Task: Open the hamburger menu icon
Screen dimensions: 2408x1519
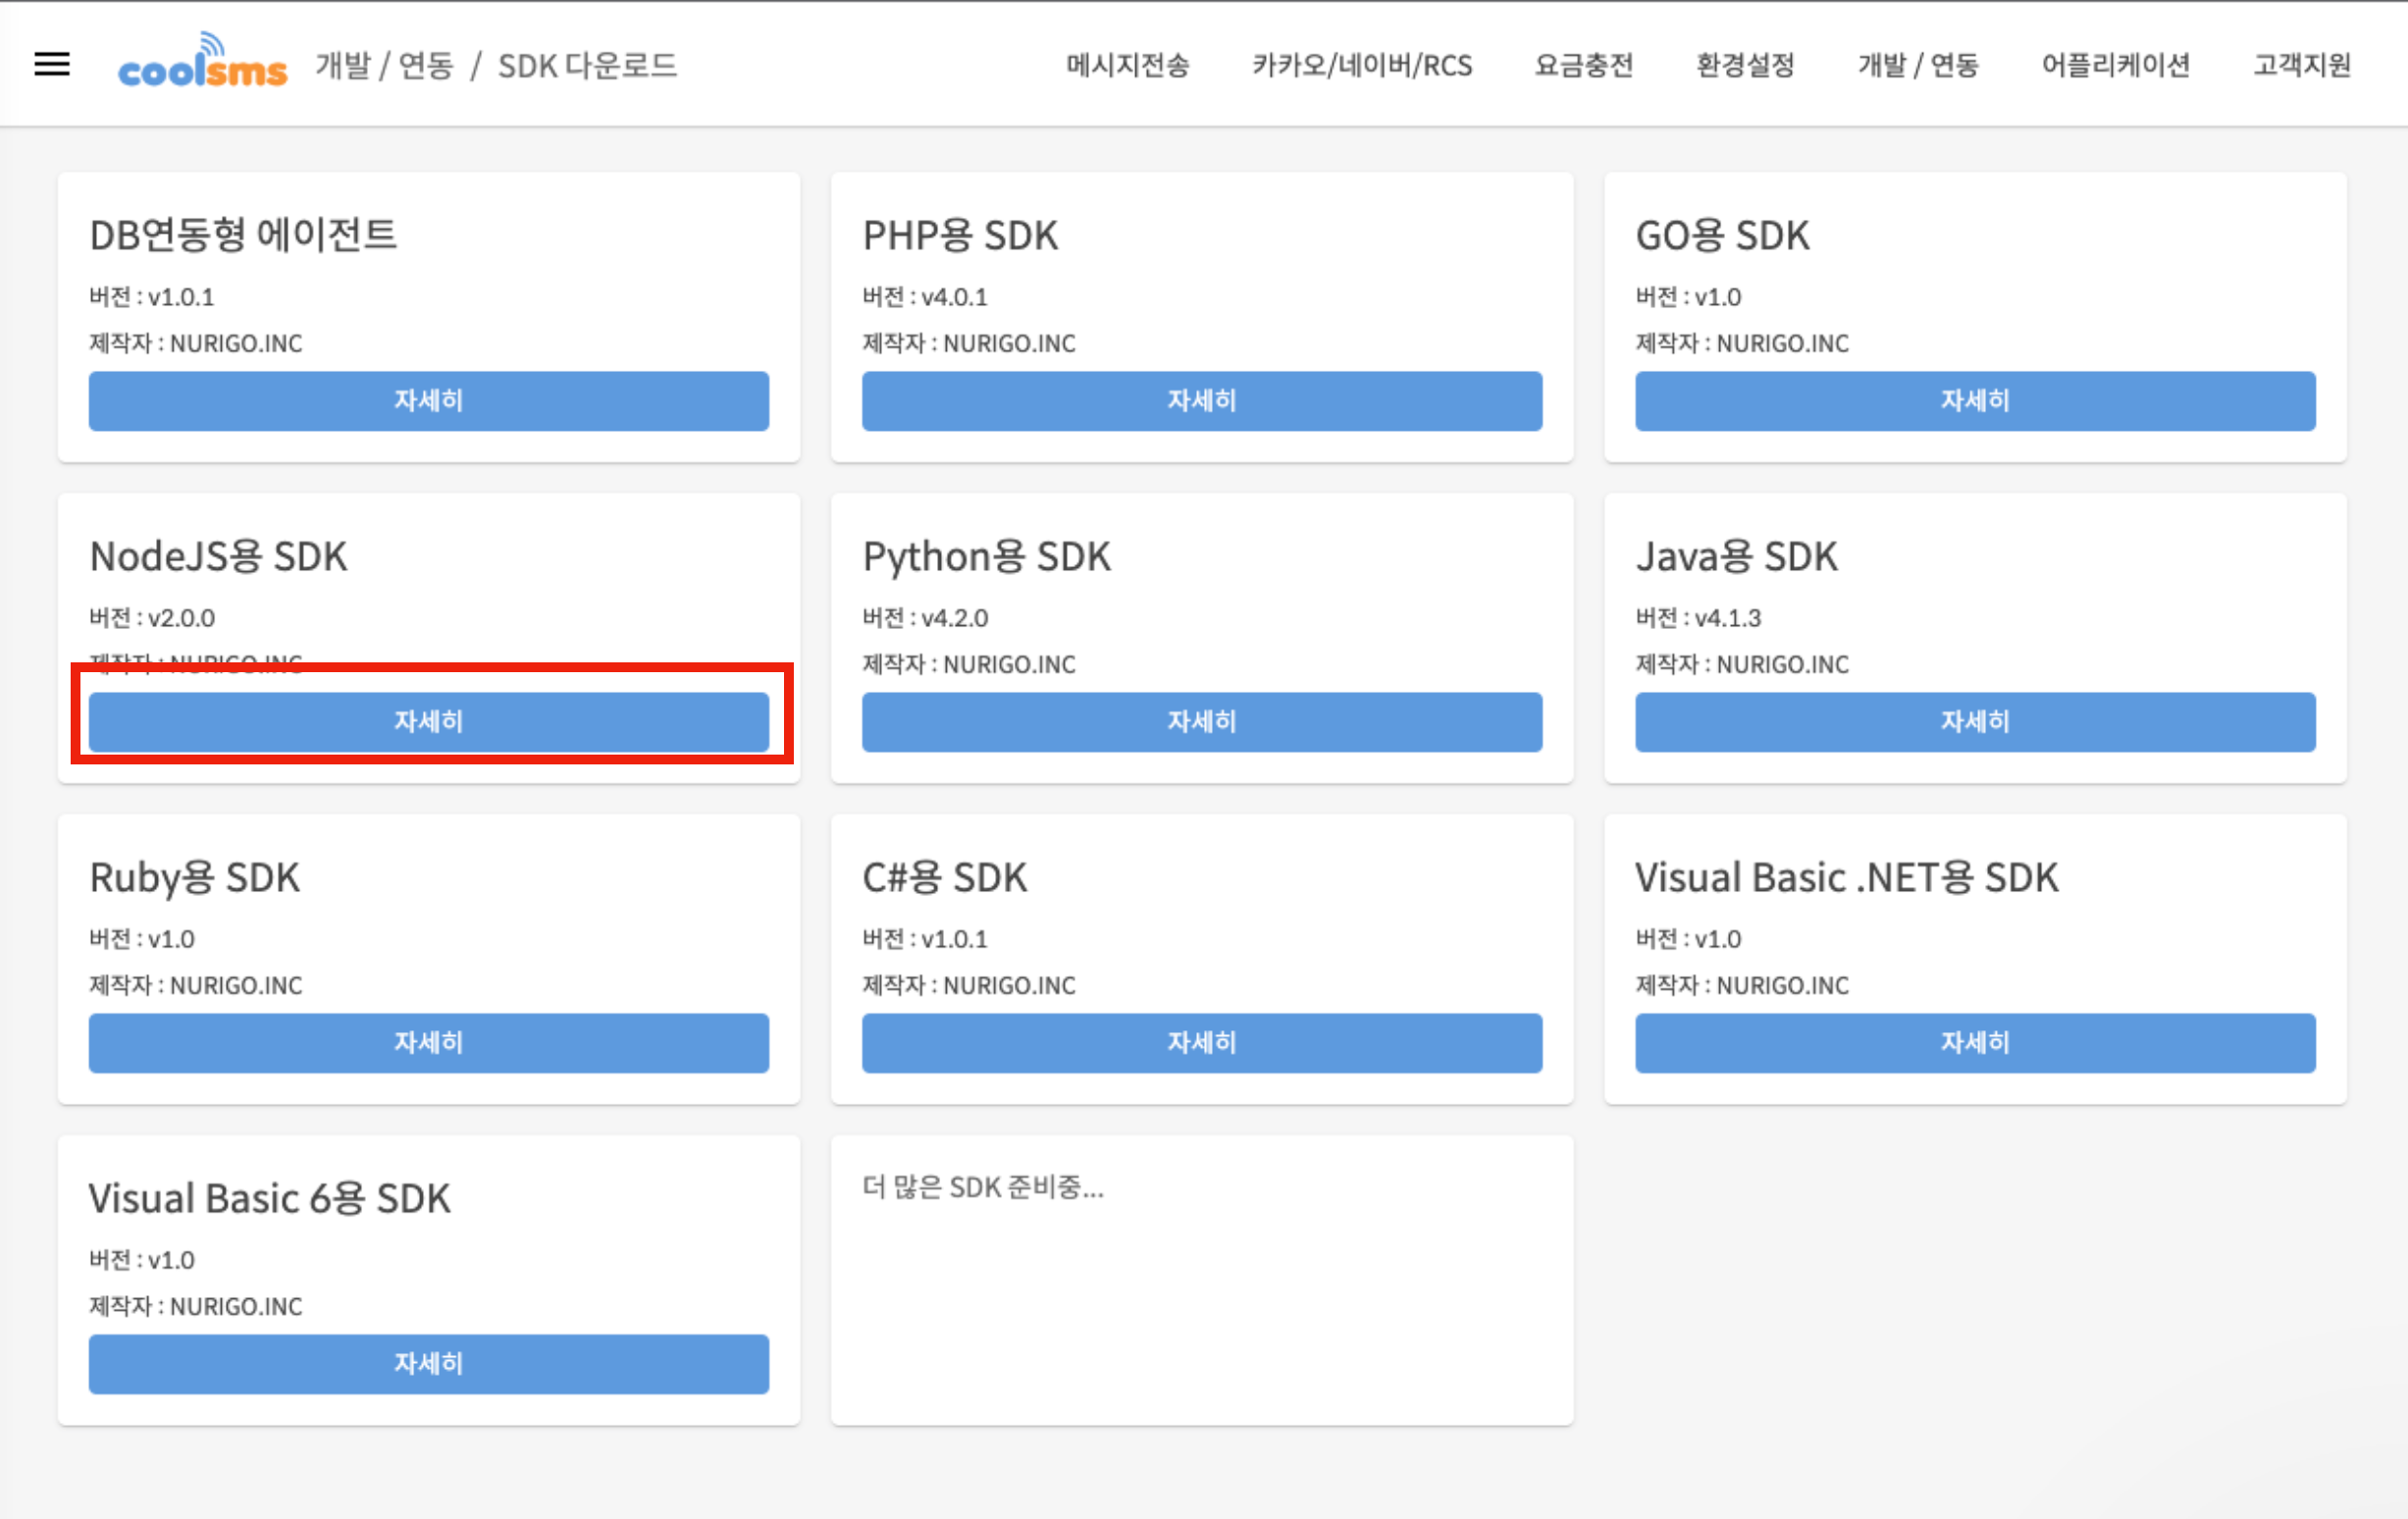Action: pyautogui.click(x=52, y=65)
